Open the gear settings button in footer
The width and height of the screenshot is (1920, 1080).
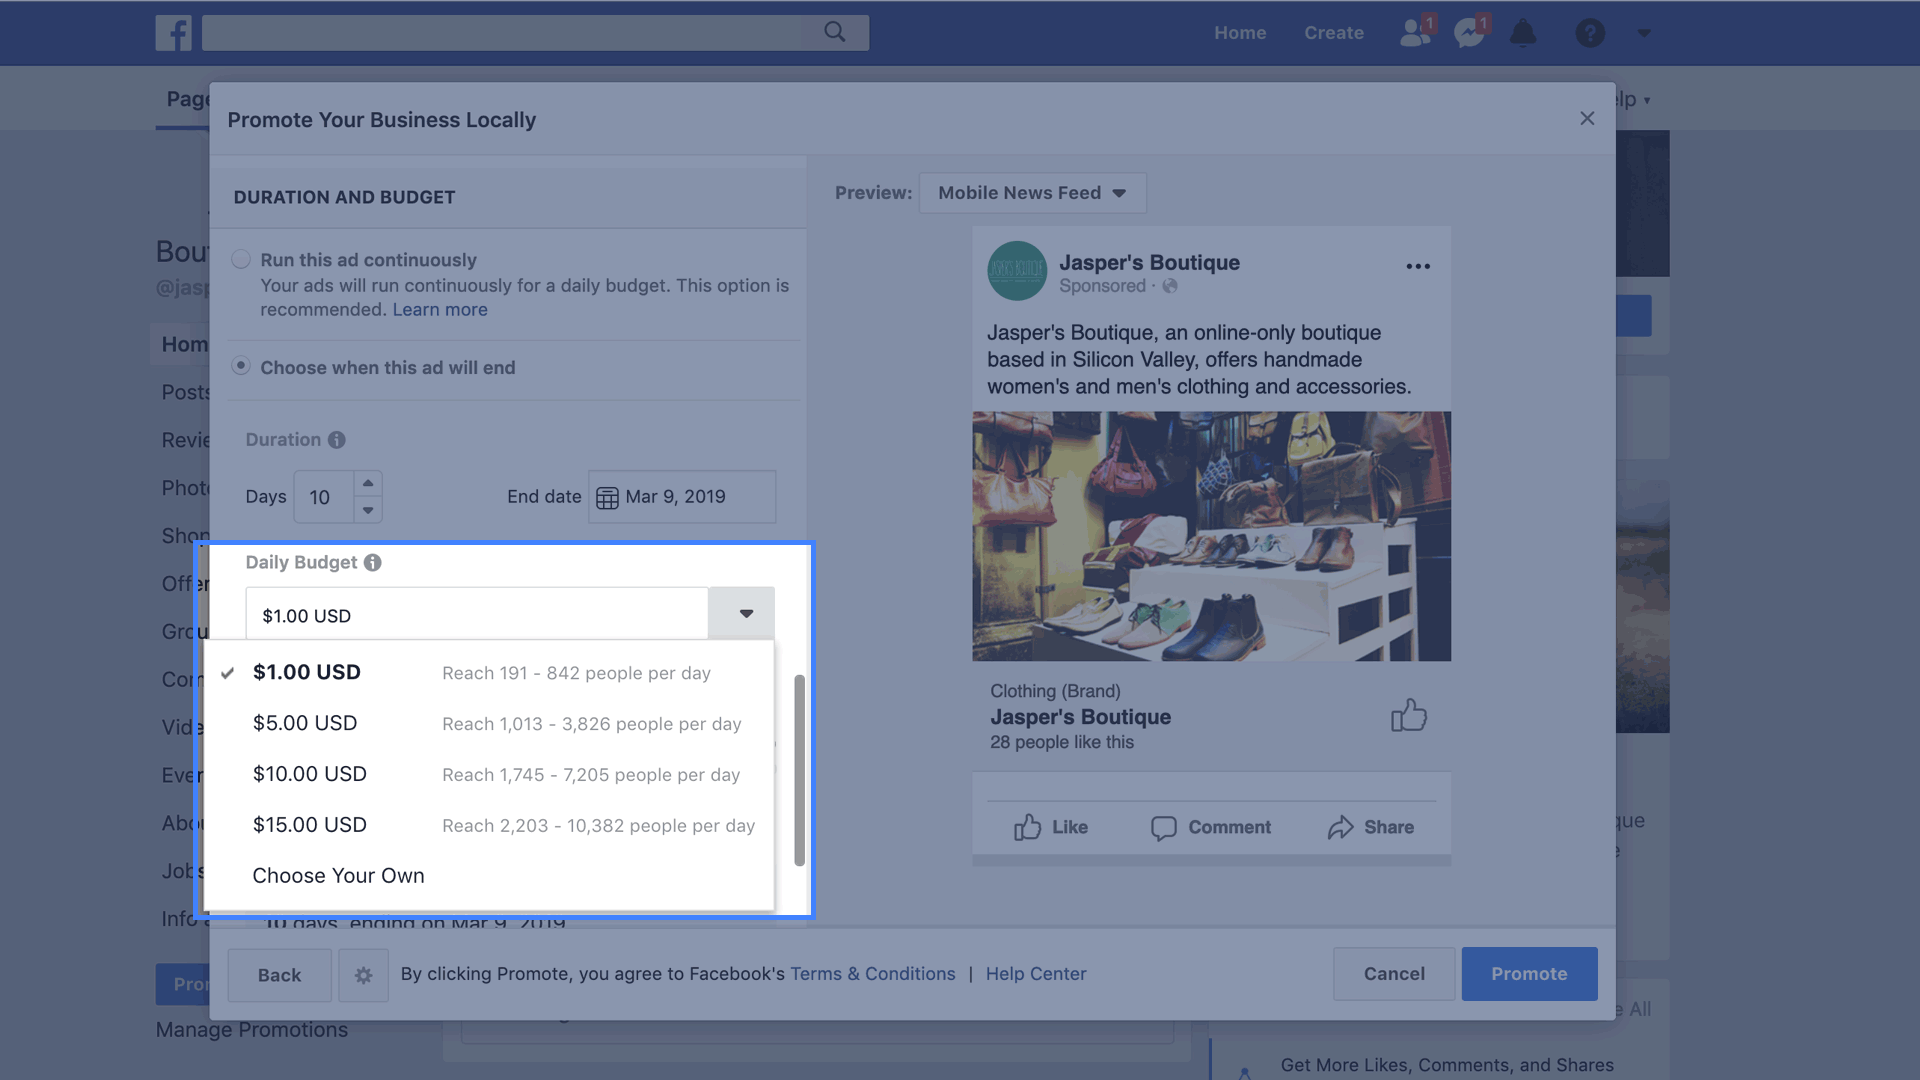363,975
